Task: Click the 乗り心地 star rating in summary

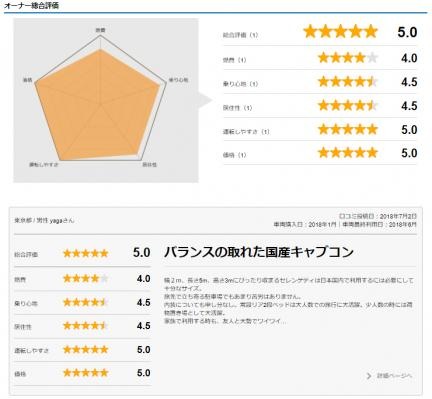Action: click(x=348, y=82)
